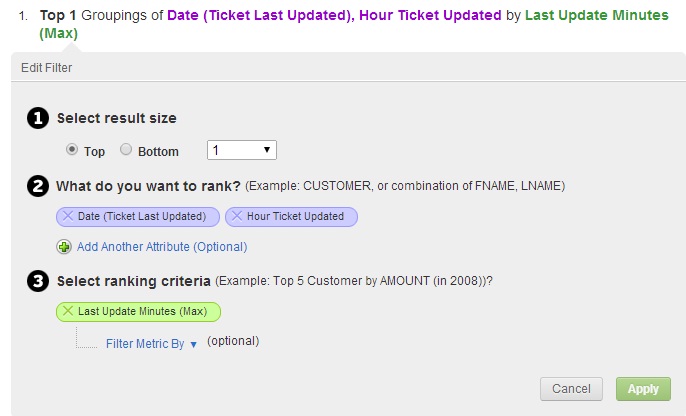
Task: Remove the Last Update Minutes (Max) metric chip
Action: click(68, 311)
